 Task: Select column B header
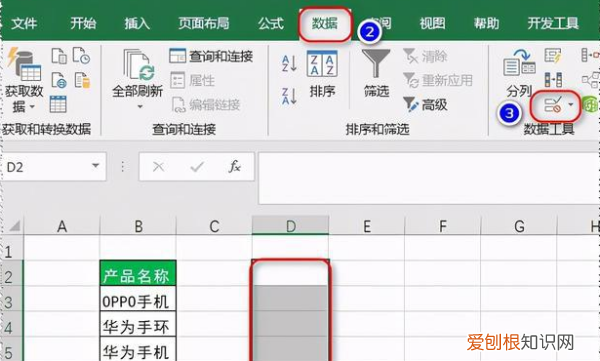point(138,226)
